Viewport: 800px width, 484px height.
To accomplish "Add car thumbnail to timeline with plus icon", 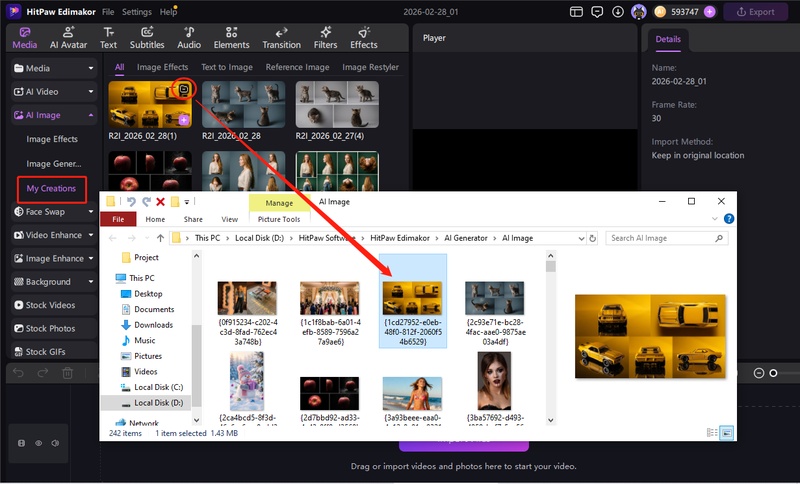I will coord(184,120).
